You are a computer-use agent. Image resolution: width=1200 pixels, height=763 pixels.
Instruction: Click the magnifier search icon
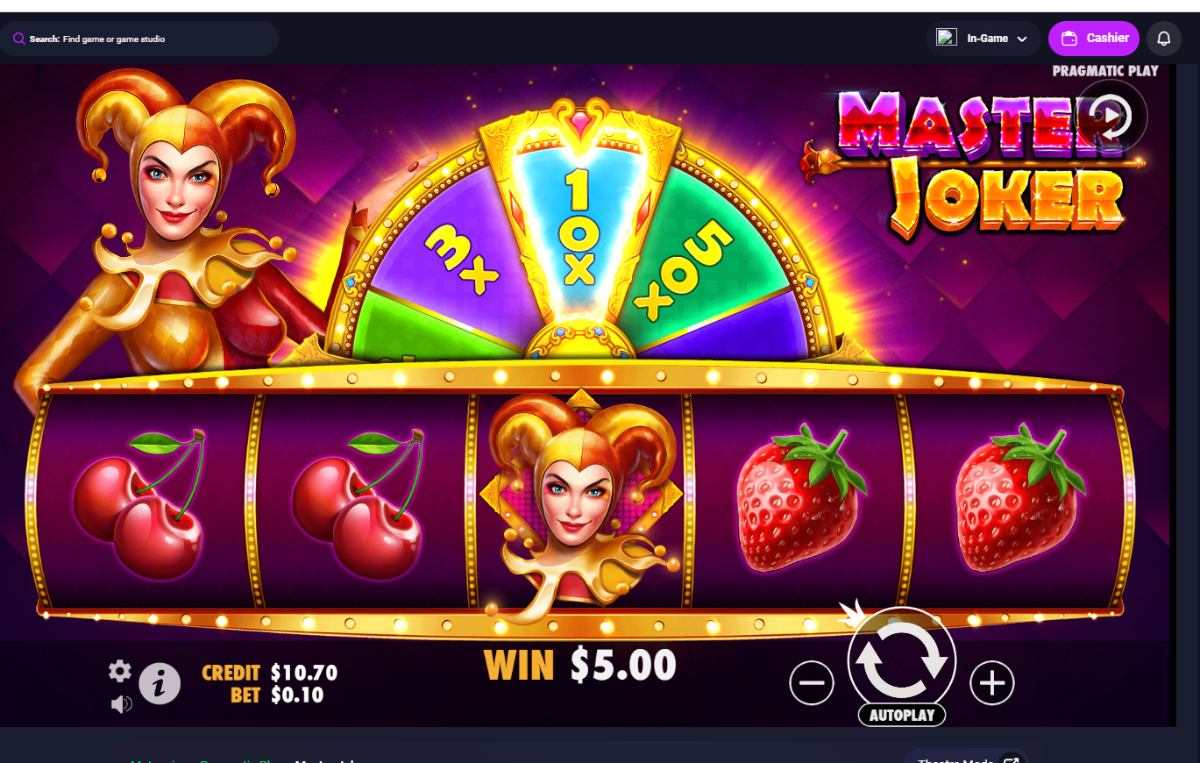(x=19, y=39)
